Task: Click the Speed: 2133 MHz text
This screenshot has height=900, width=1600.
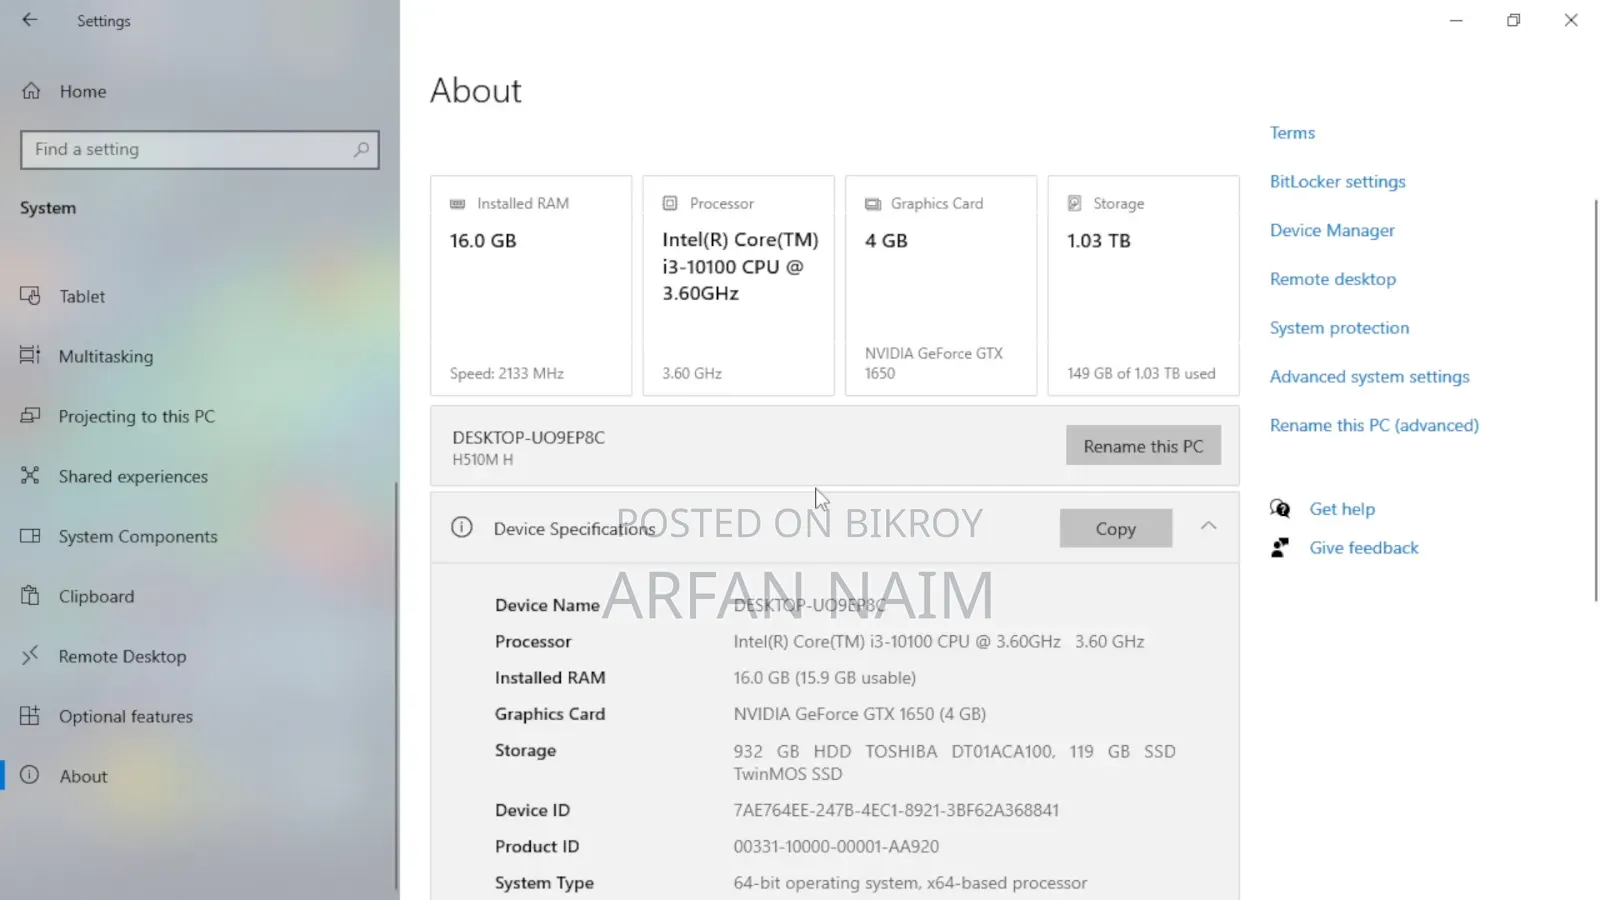Action: (x=507, y=373)
